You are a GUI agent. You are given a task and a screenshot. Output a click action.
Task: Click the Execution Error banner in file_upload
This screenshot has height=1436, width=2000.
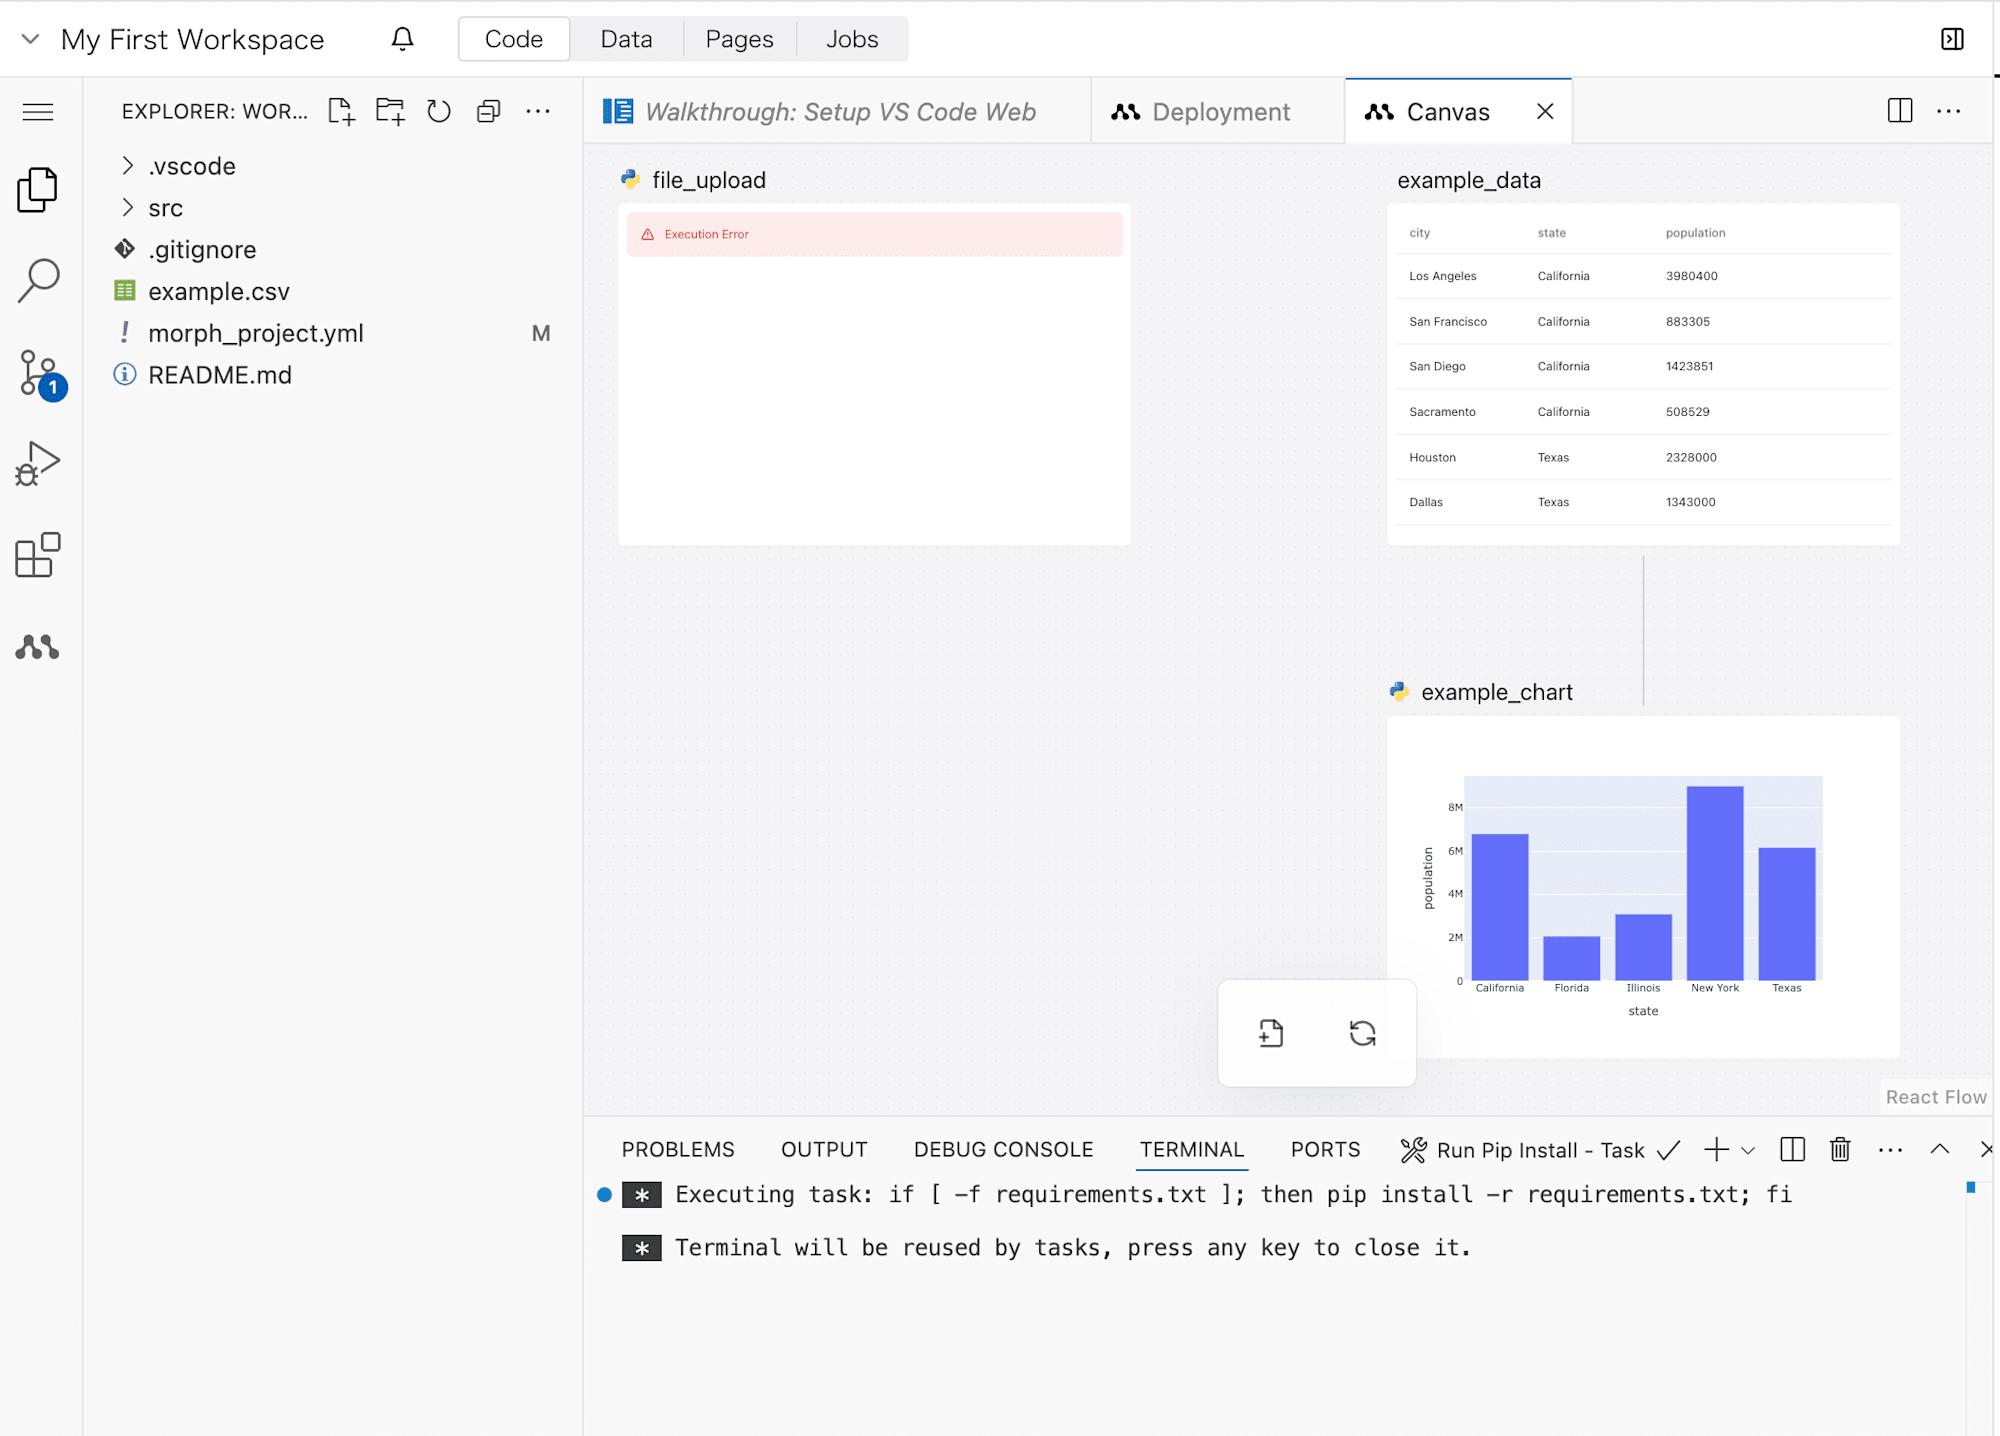tap(874, 234)
